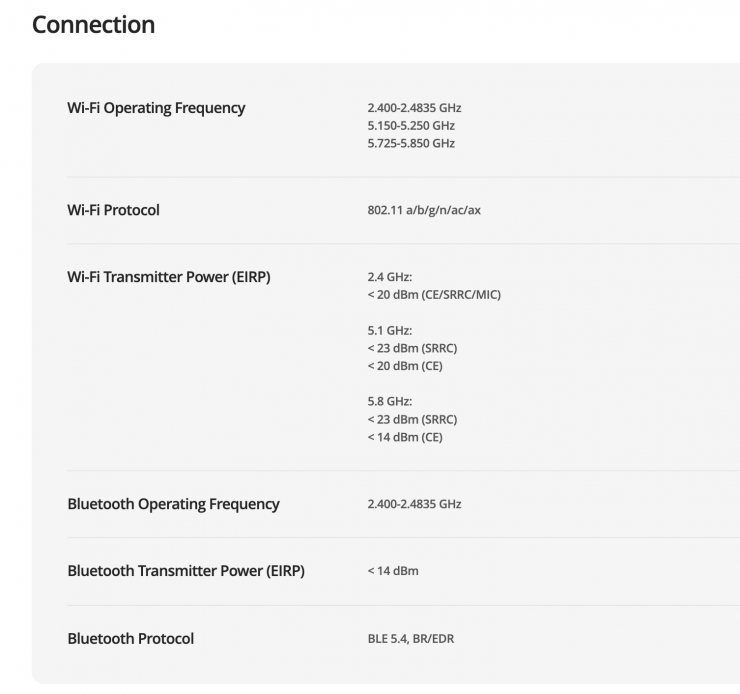The image size is (740, 694).
Task: Select the 5.725-5.850 GHz frequency value
Action: pyautogui.click(x=411, y=144)
